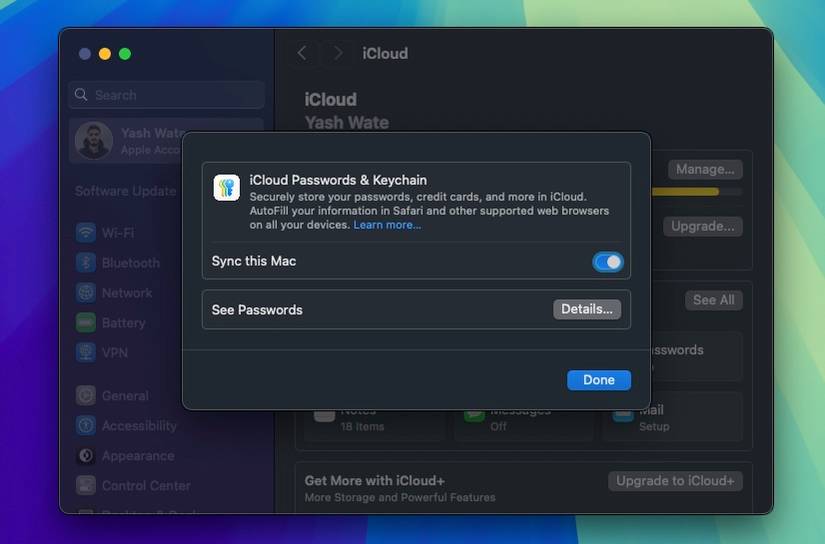
Task: Click the yellow minimize window button
Action: click(x=105, y=54)
